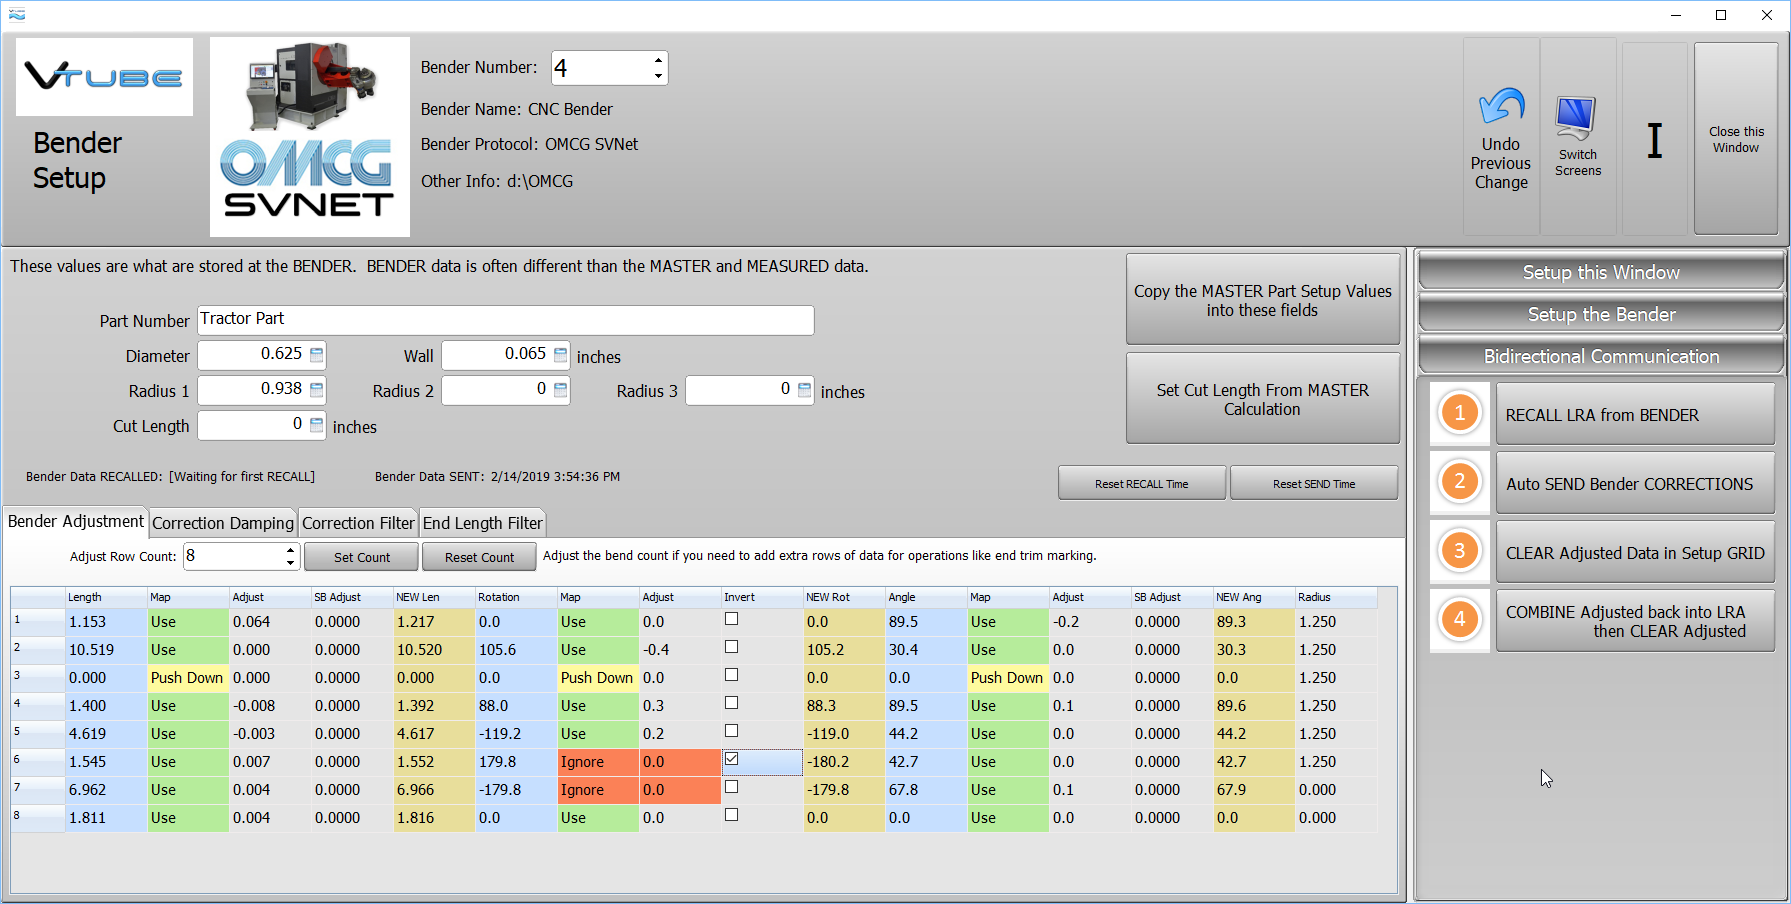
Task: Click into the Part Number text field
Action: 505,320
